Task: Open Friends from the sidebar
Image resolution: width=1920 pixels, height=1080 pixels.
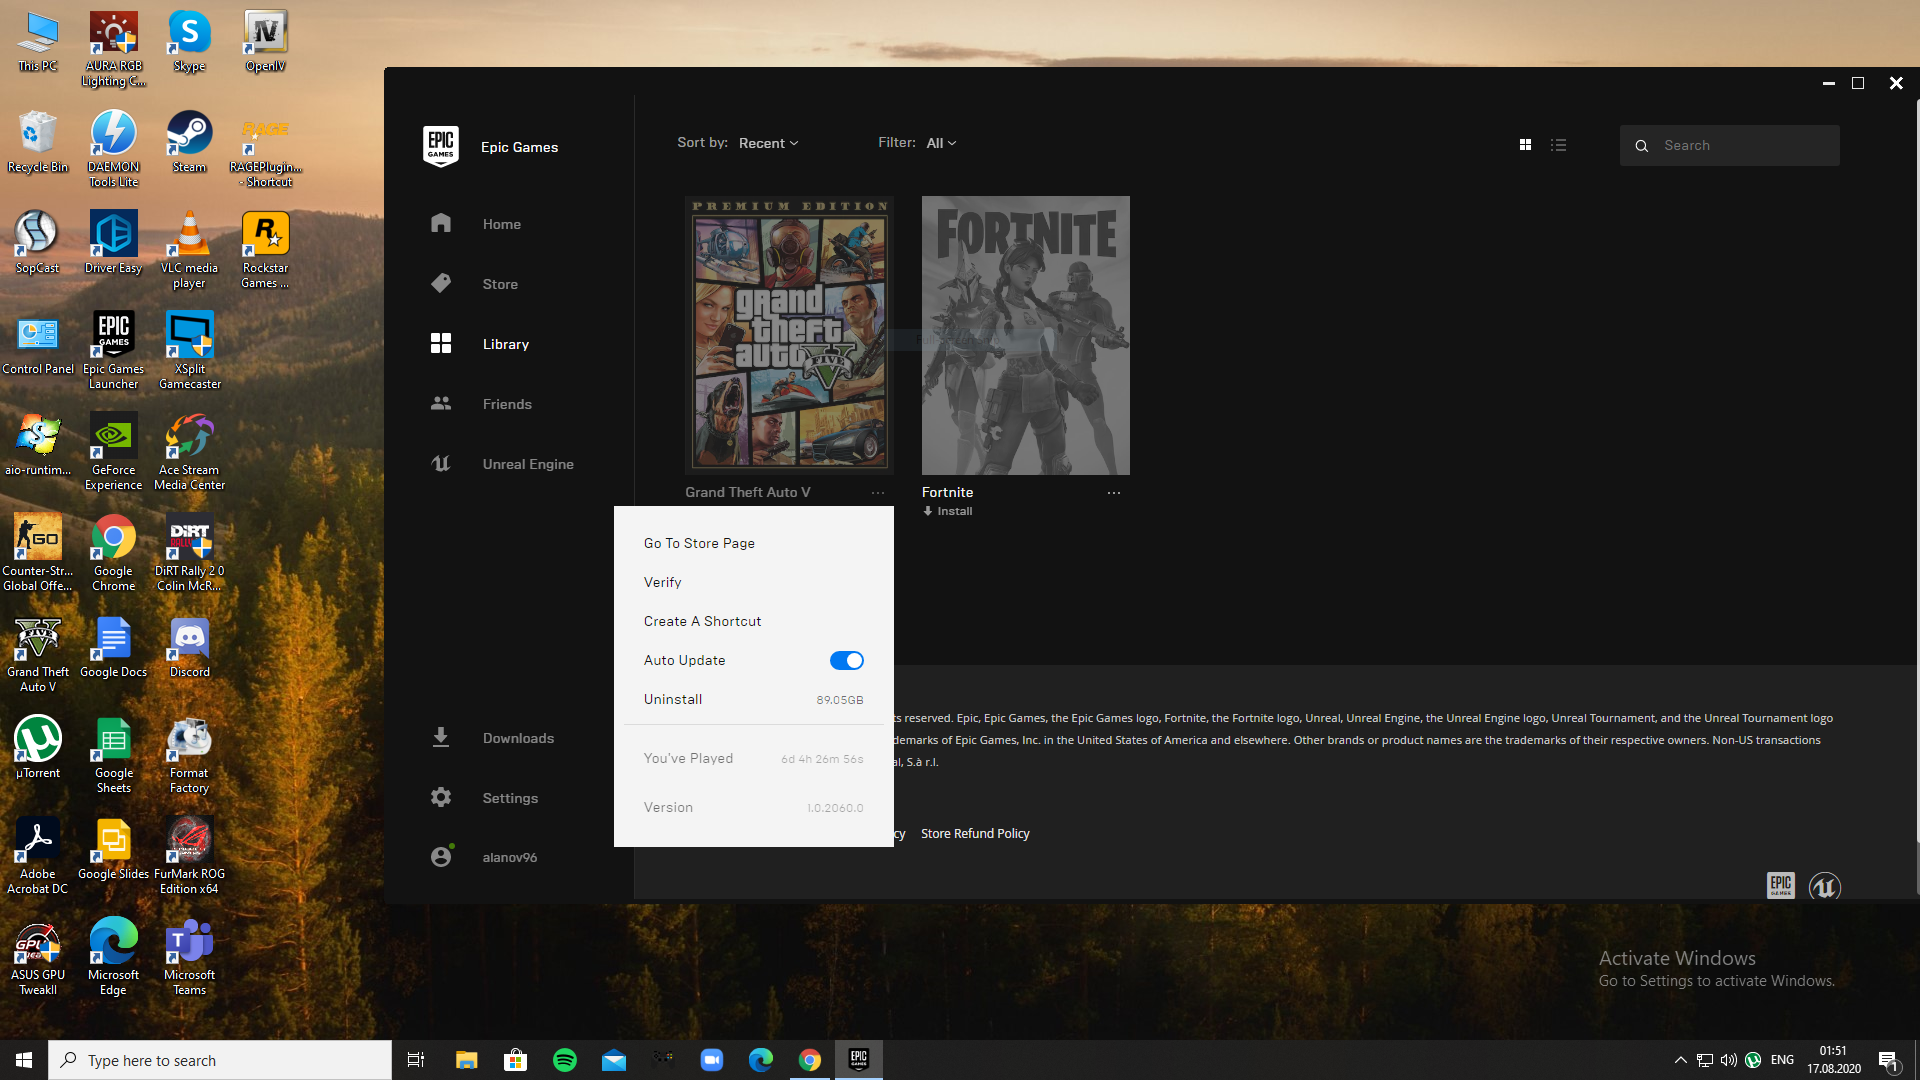Action: click(506, 404)
